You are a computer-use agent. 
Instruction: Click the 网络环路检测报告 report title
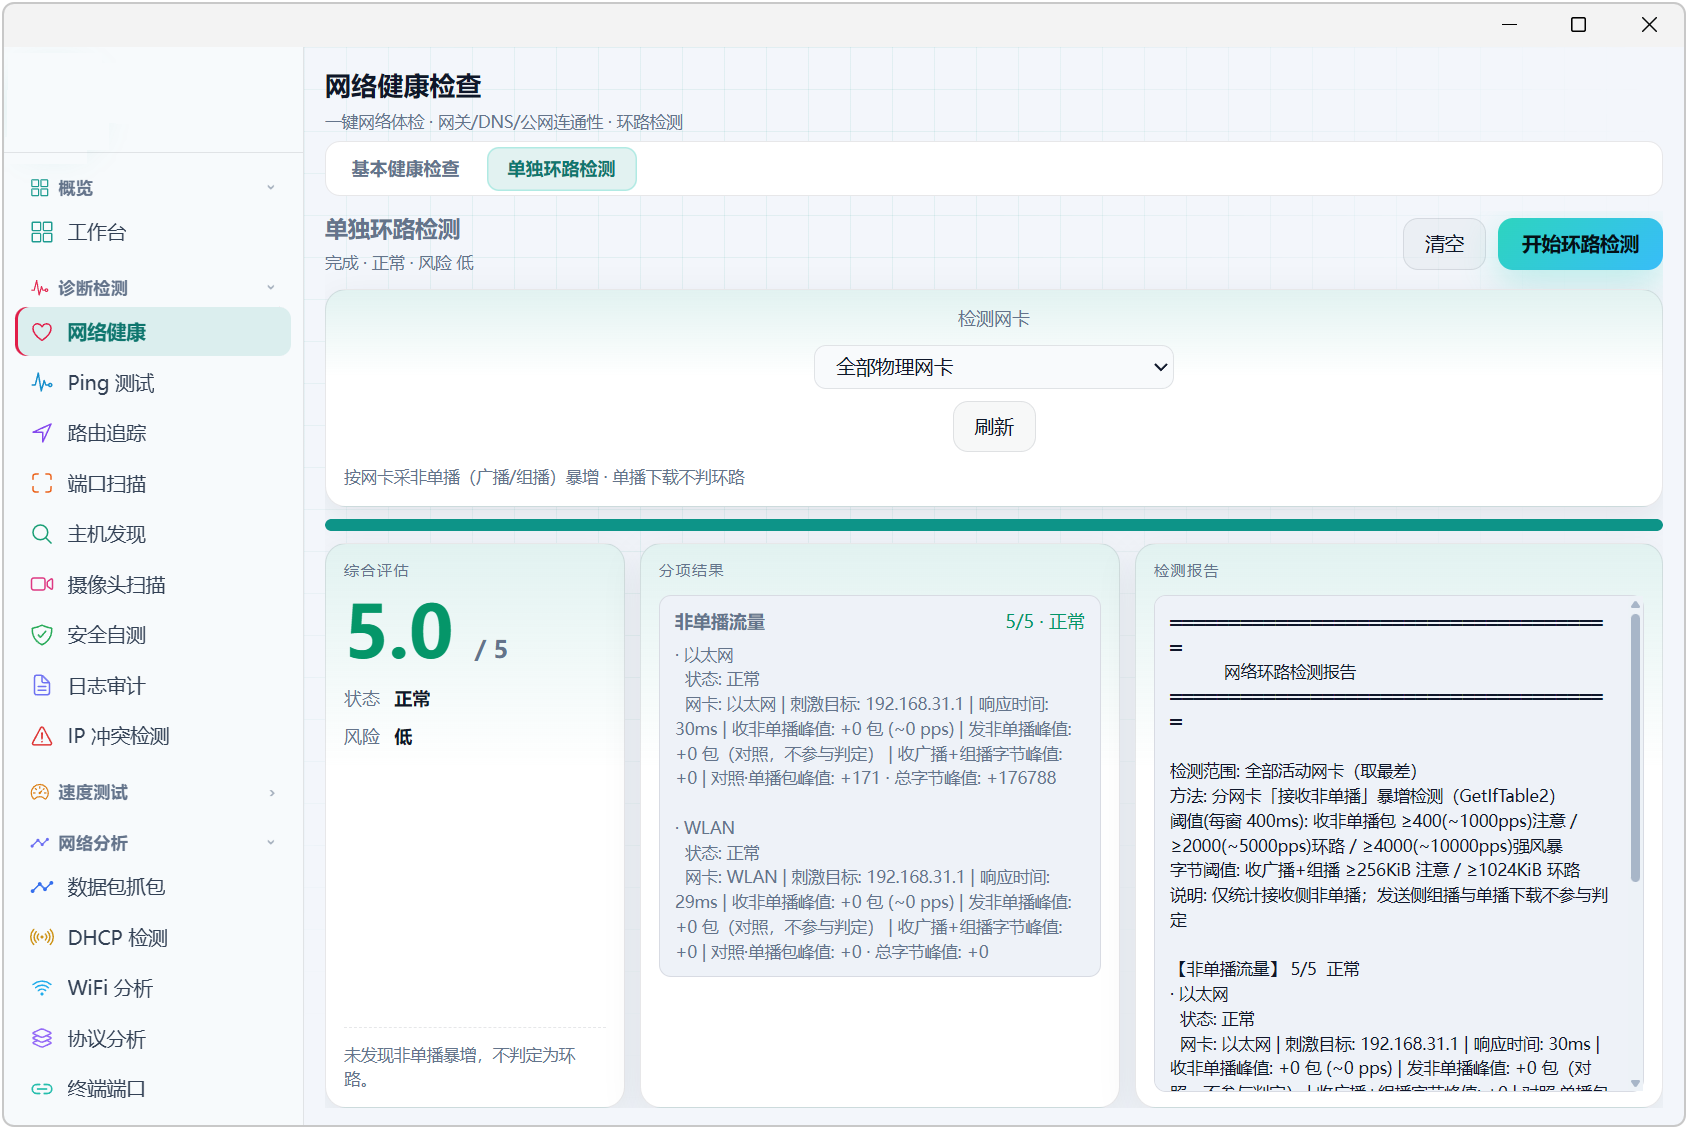(1290, 672)
